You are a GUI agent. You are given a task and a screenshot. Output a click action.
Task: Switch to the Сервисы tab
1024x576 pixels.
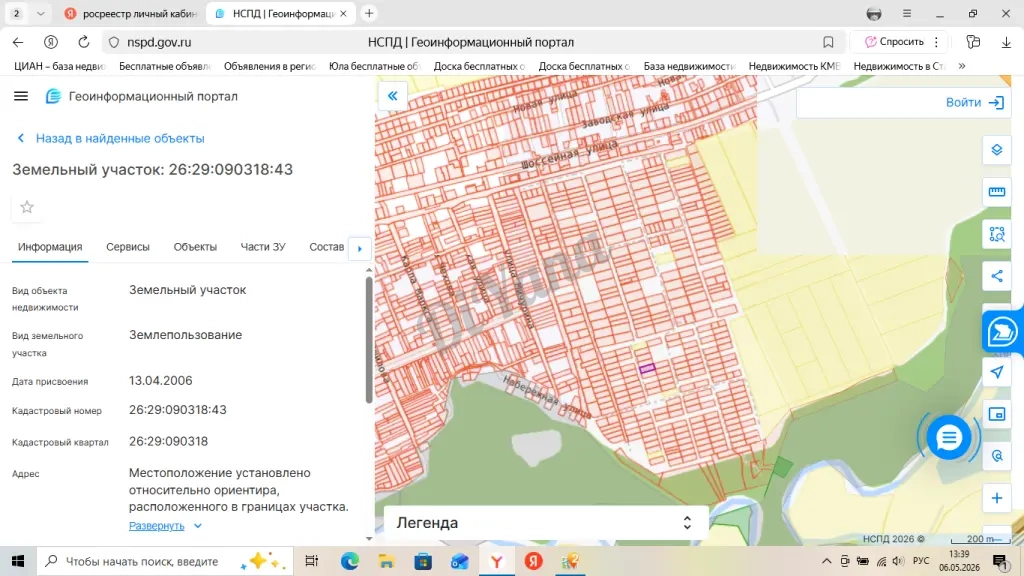[128, 247]
